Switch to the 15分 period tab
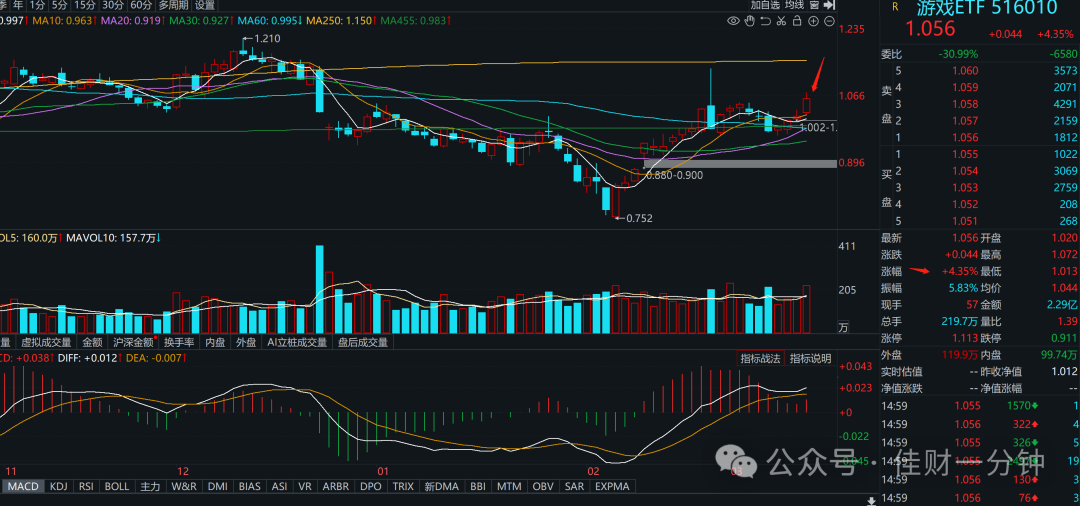This screenshot has height=506, width=1080. (85, 5)
